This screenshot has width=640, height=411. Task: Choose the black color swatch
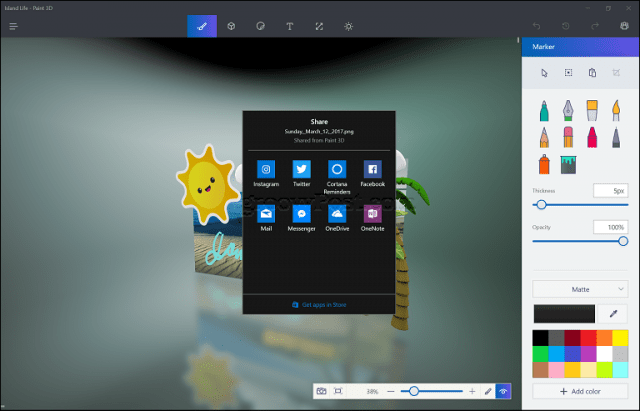pos(540,338)
